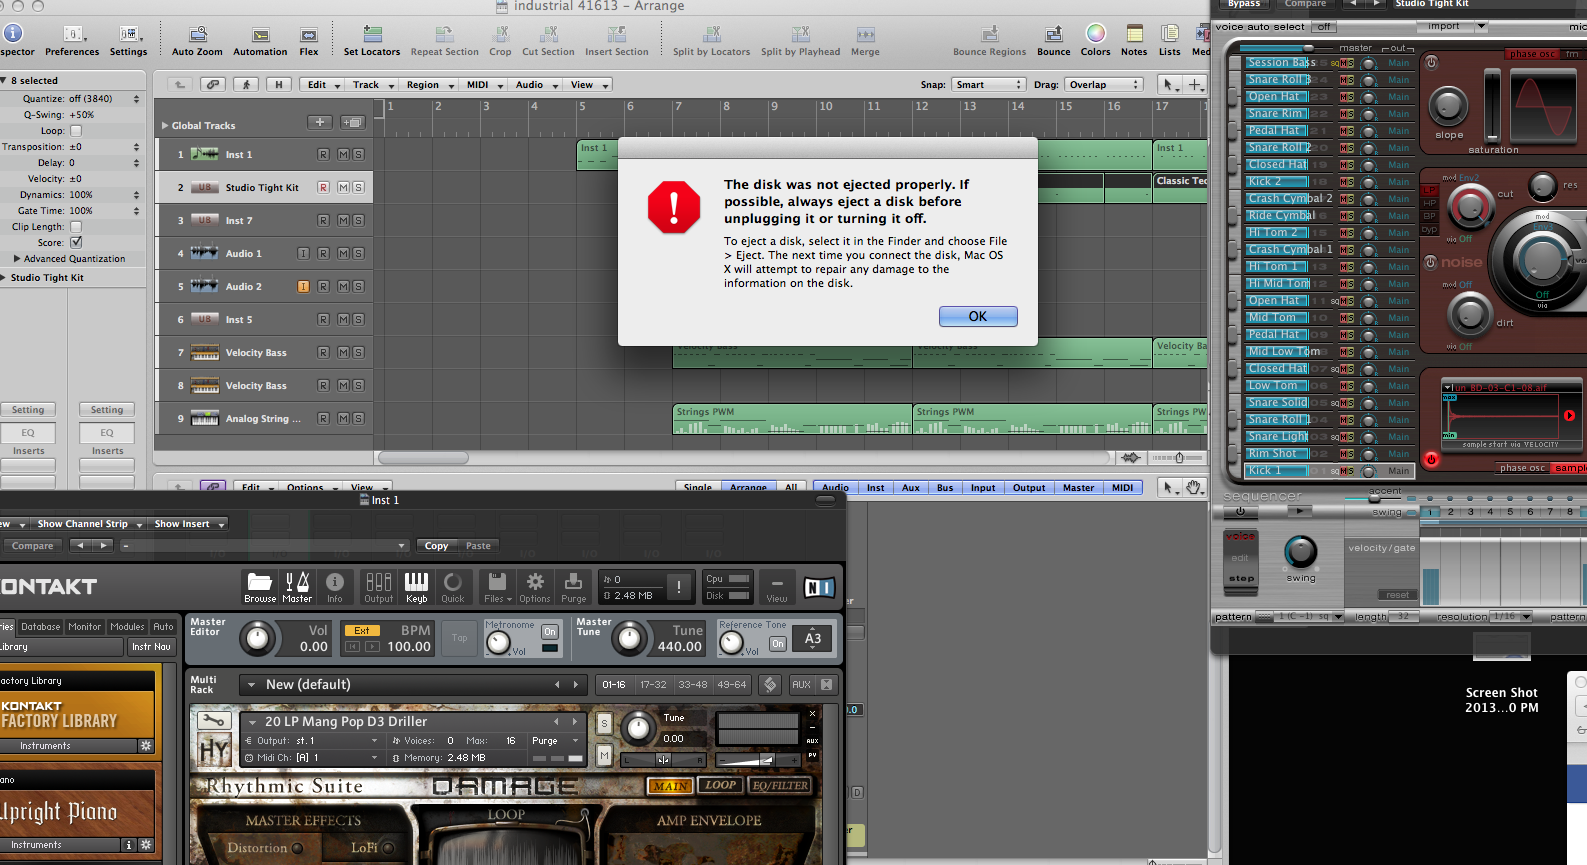Toggle record enable on Velocity Bass track 7
This screenshot has width=1587, height=865.
pyautogui.click(x=323, y=352)
